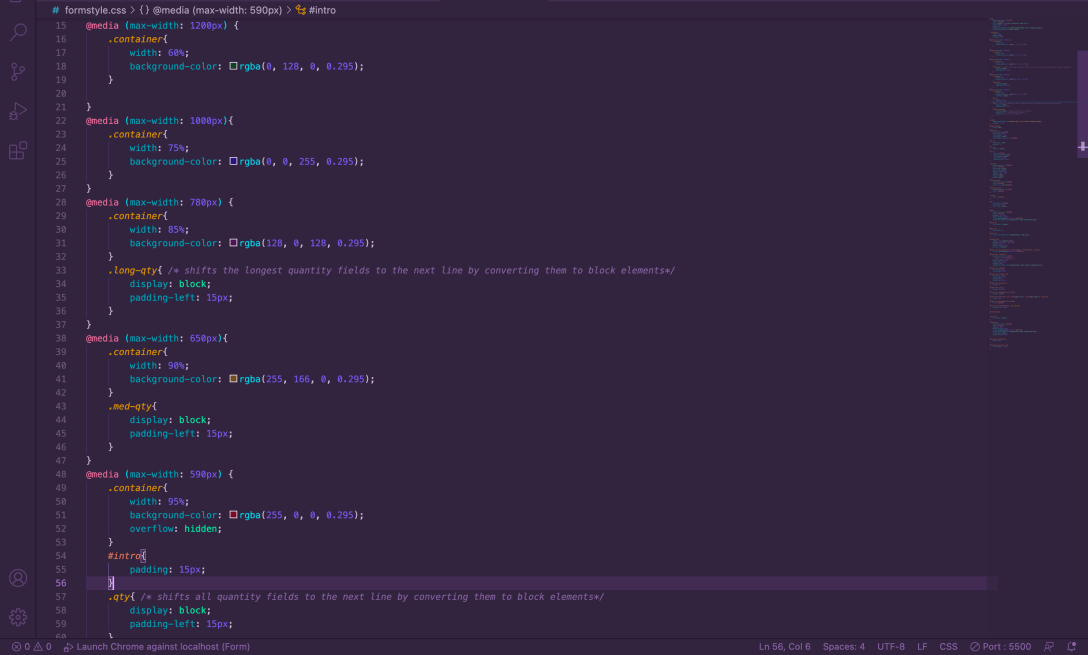Open the Extensions view
The image size is (1088, 655).
click(18, 151)
